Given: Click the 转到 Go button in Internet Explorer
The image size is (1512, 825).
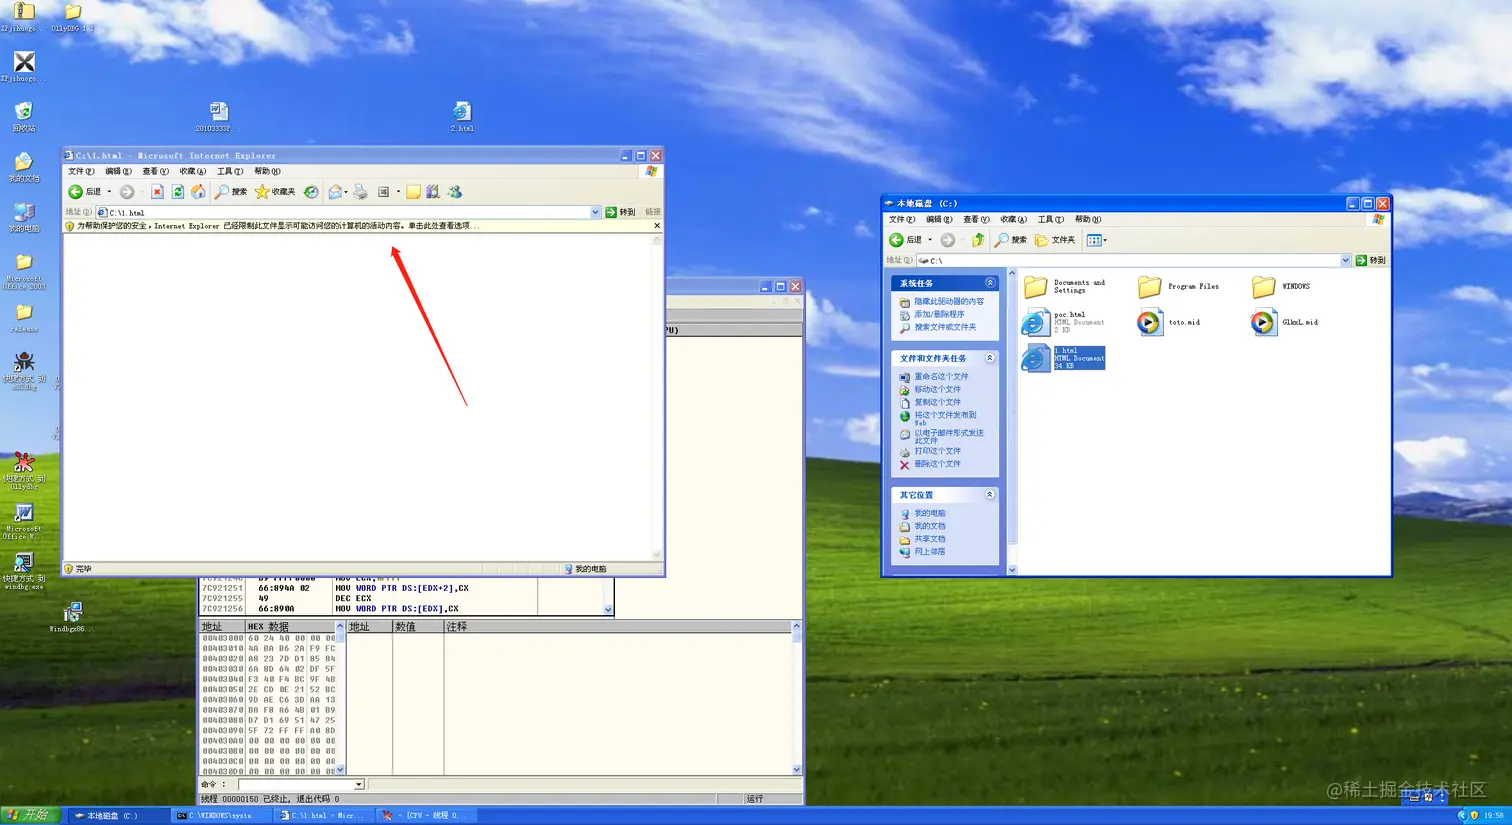Looking at the screenshot, I should (621, 212).
